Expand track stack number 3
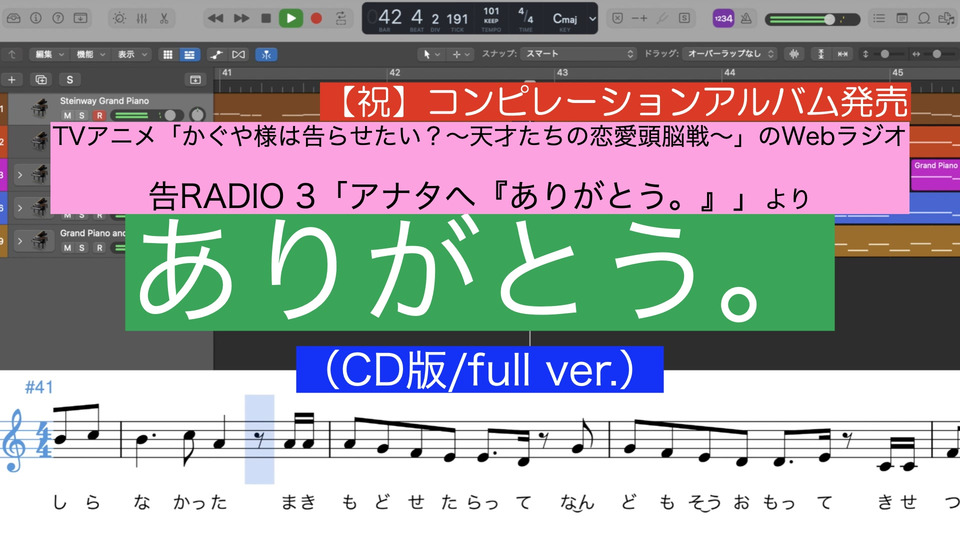 click(20, 175)
